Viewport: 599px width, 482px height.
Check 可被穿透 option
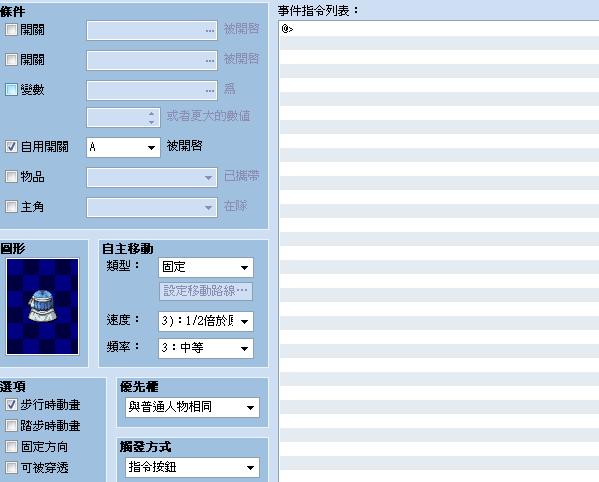coord(11,467)
